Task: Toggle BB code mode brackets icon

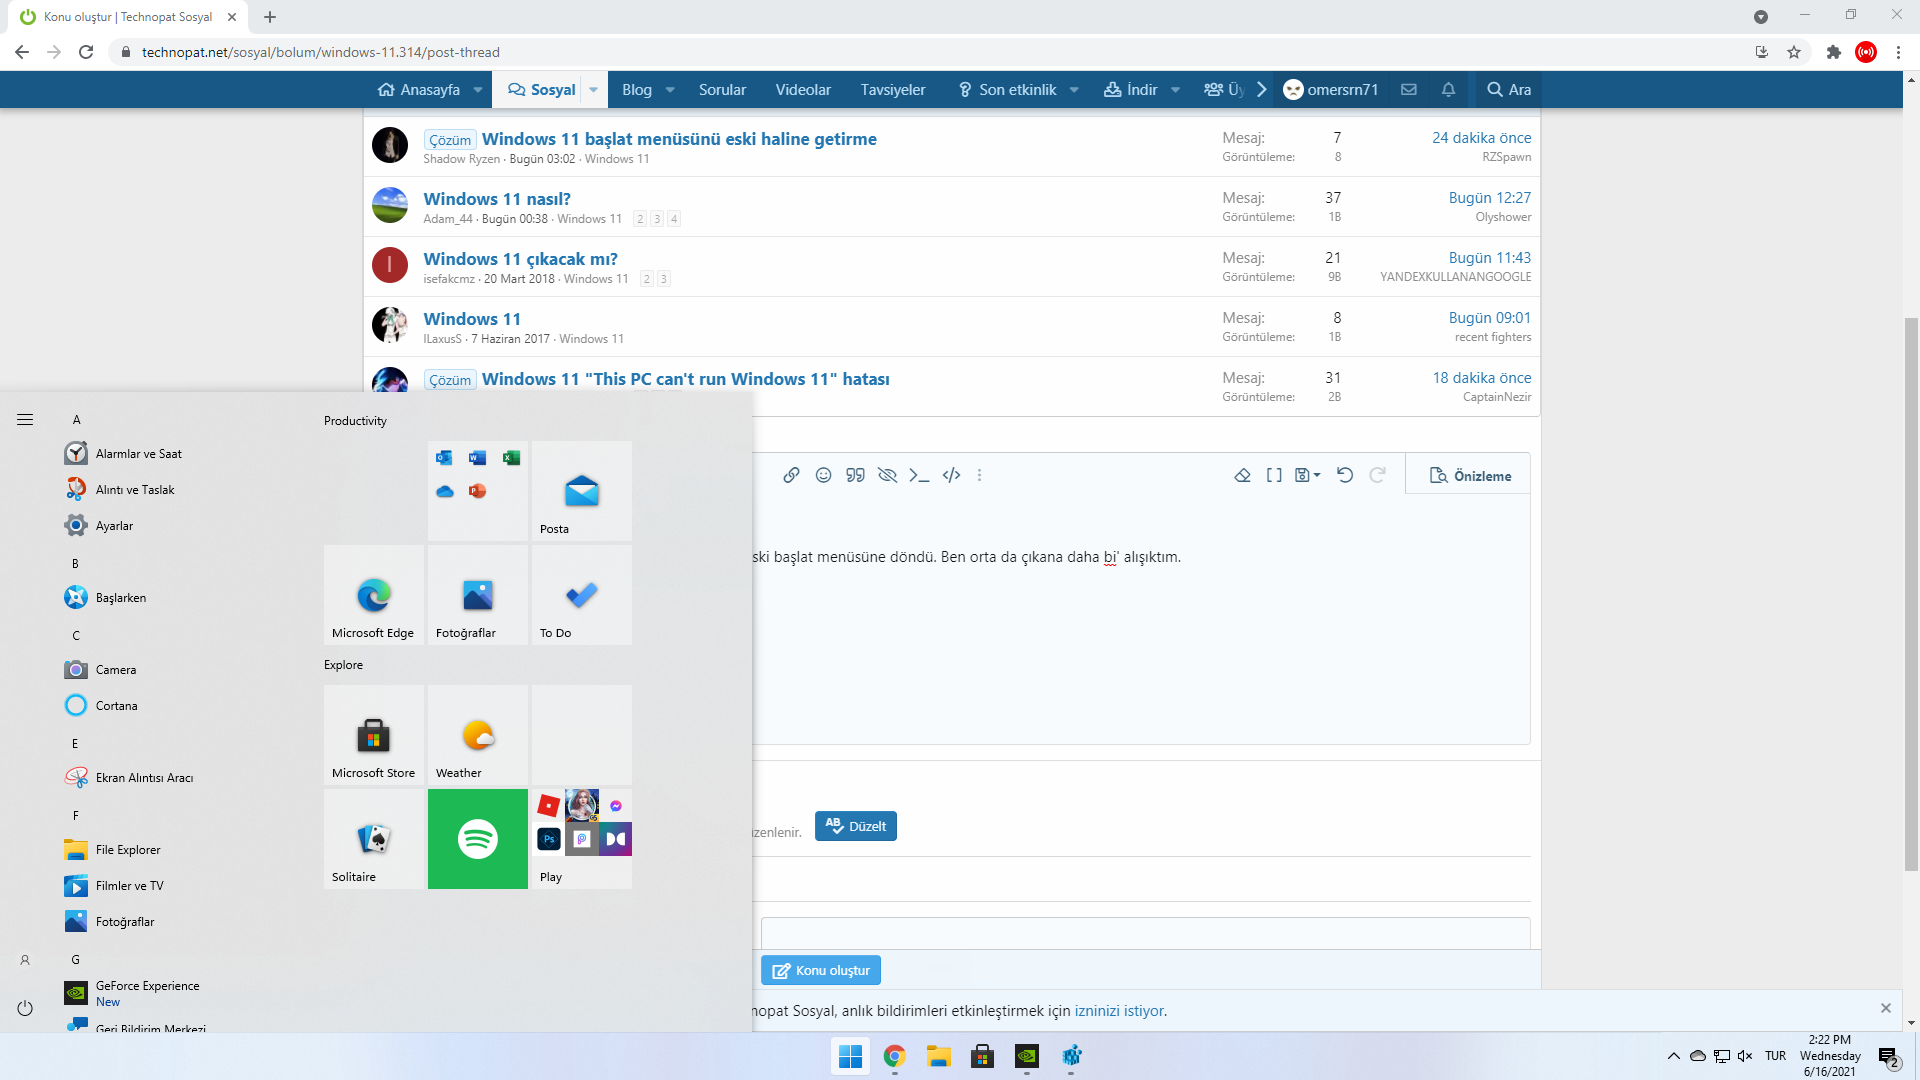Action: [x=1274, y=475]
